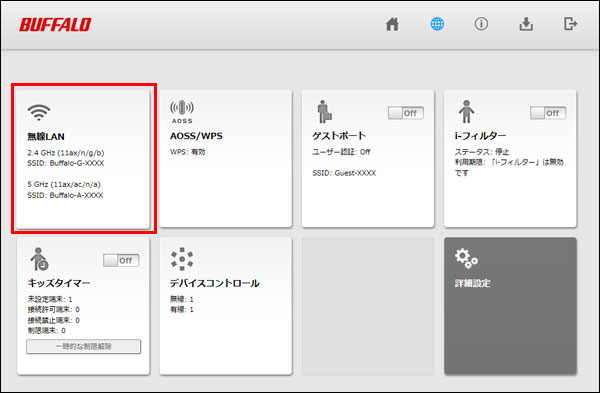Go to the home icon

click(392, 24)
